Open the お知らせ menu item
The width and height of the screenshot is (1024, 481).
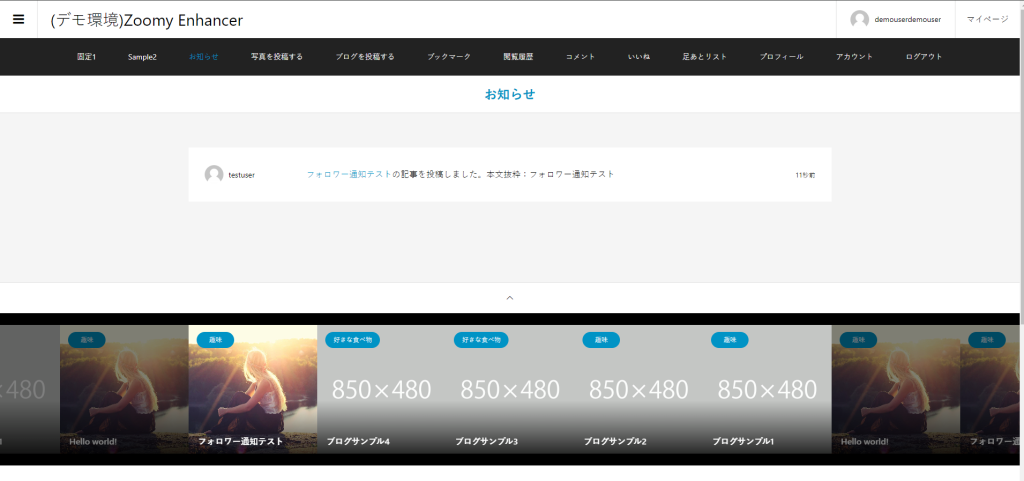click(204, 57)
